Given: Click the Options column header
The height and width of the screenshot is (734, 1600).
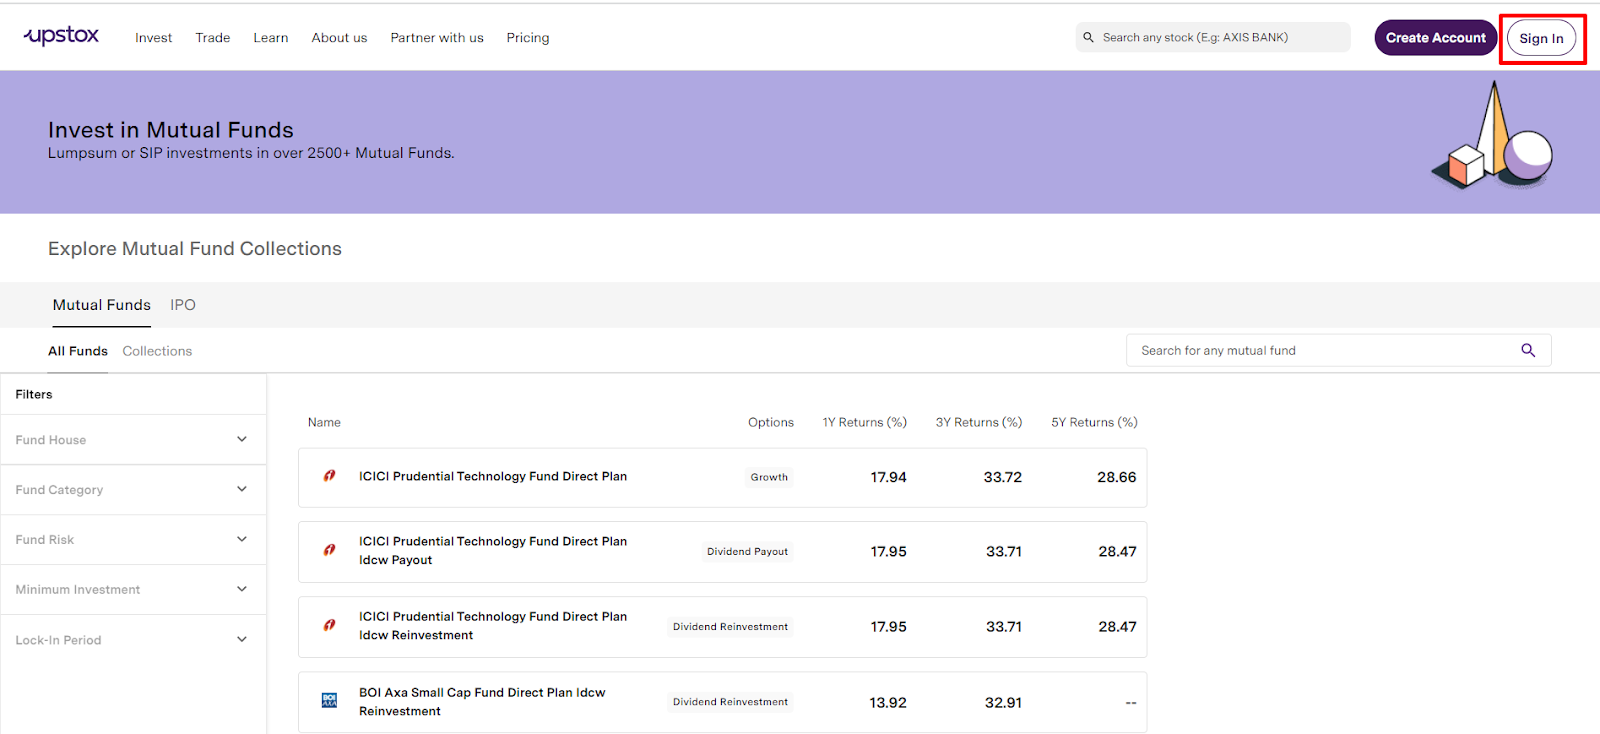Looking at the screenshot, I should (x=771, y=422).
